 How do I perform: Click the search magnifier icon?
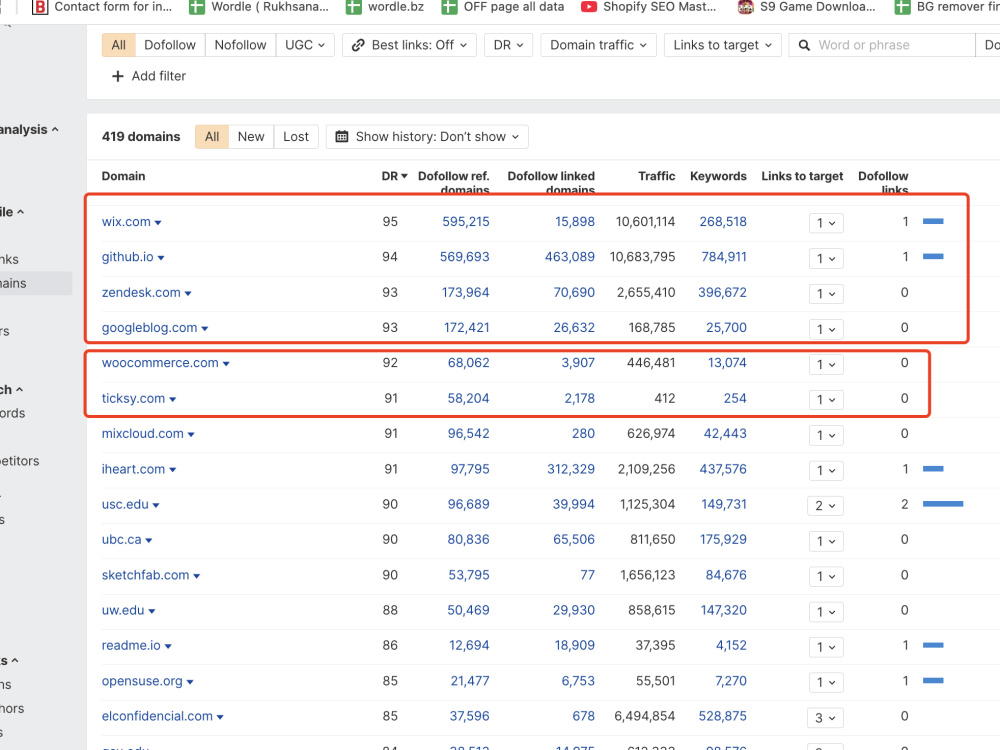(804, 45)
